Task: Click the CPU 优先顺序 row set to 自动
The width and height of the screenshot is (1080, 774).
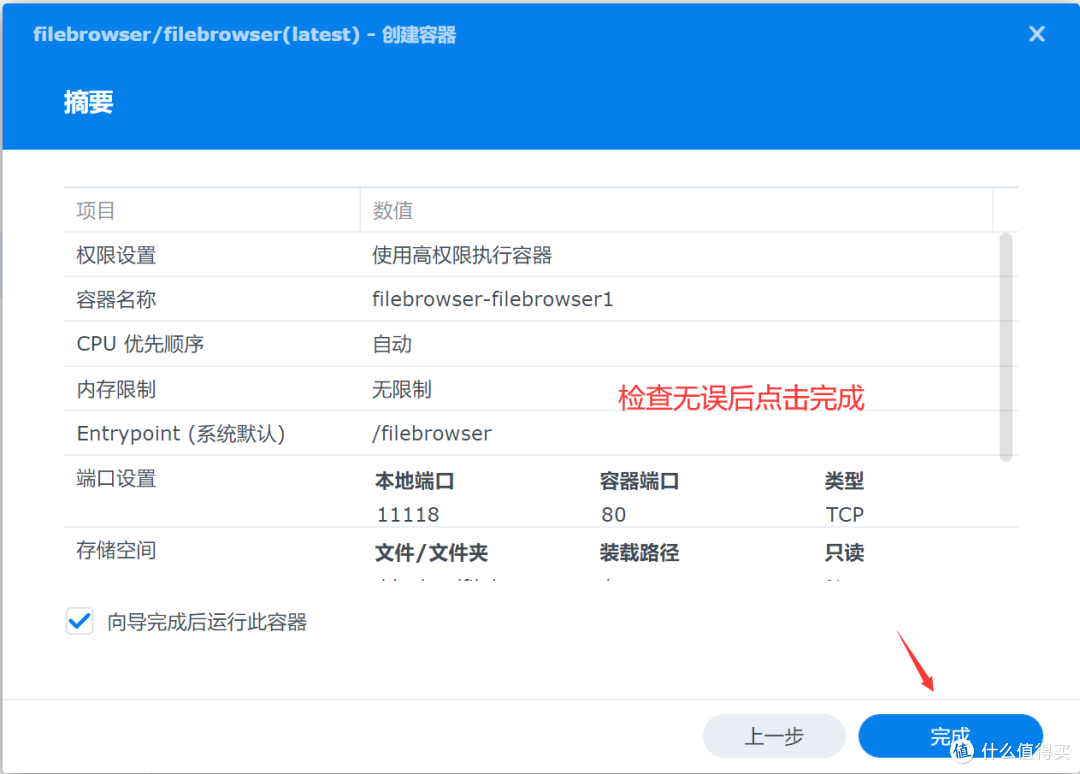Action: pos(300,344)
